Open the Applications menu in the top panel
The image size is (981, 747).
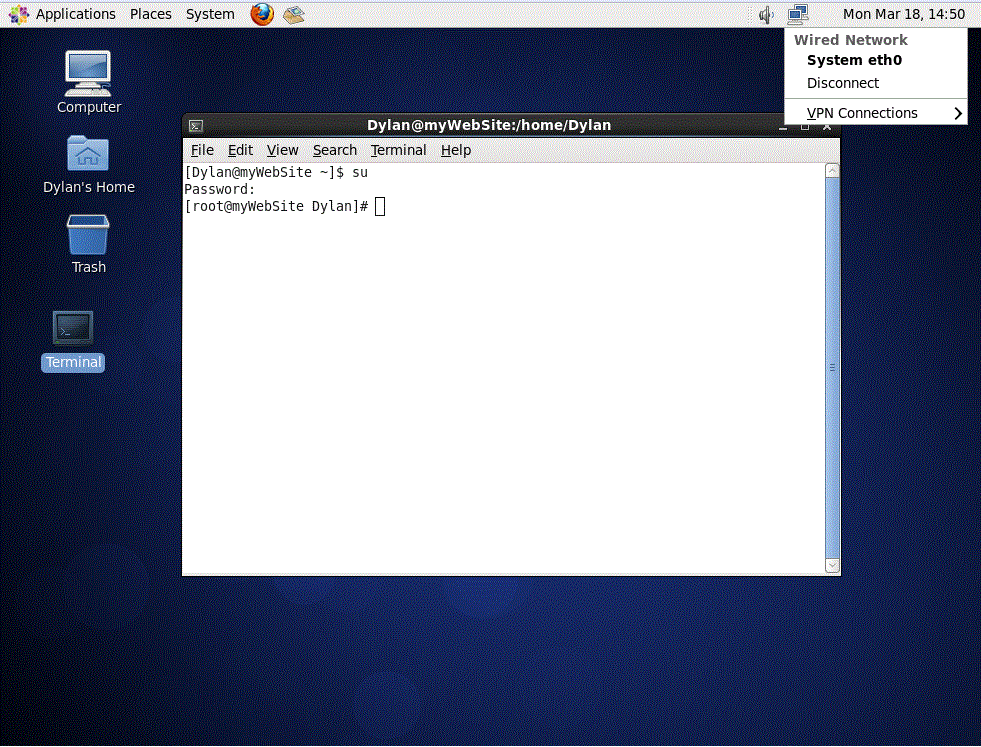[76, 13]
